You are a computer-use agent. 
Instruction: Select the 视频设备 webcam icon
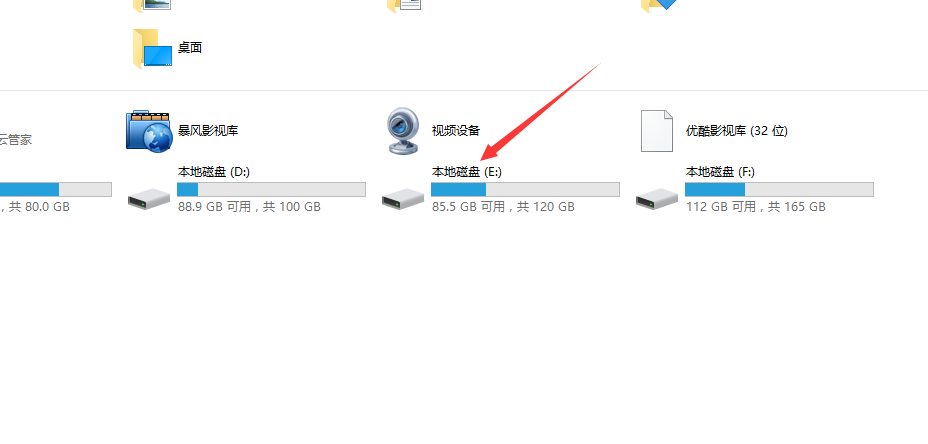403,131
